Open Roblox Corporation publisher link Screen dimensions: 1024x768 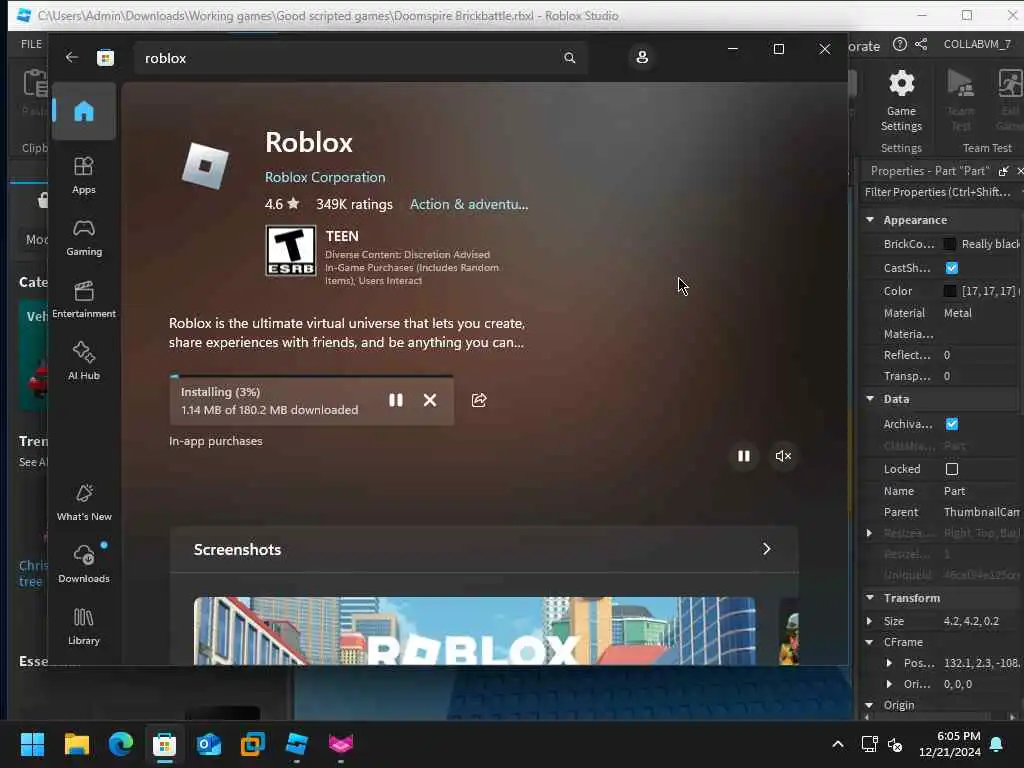[x=325, y=177]
